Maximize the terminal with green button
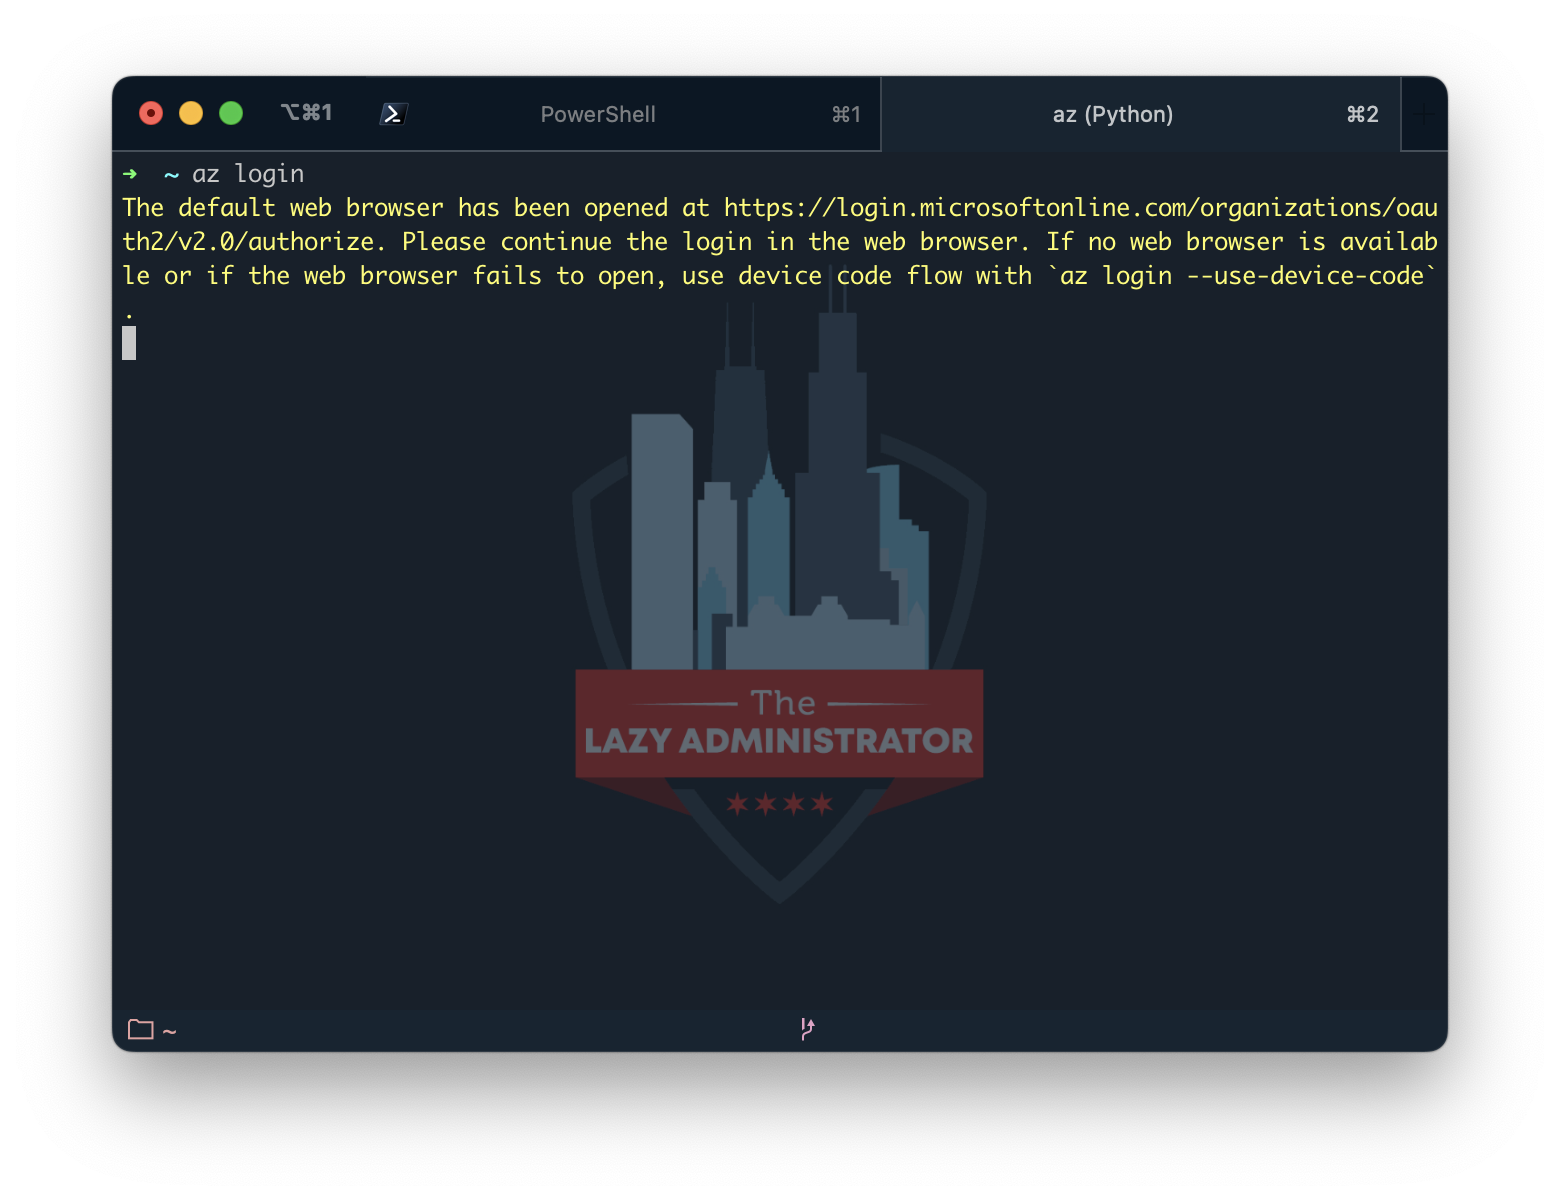 pyautogui.click(x=231, y=113)
